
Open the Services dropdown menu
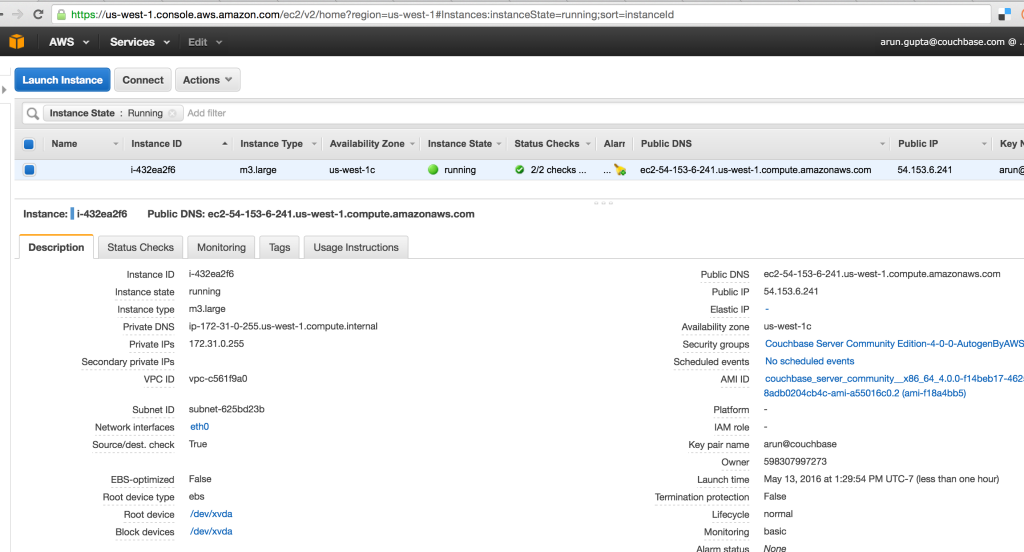140,42
